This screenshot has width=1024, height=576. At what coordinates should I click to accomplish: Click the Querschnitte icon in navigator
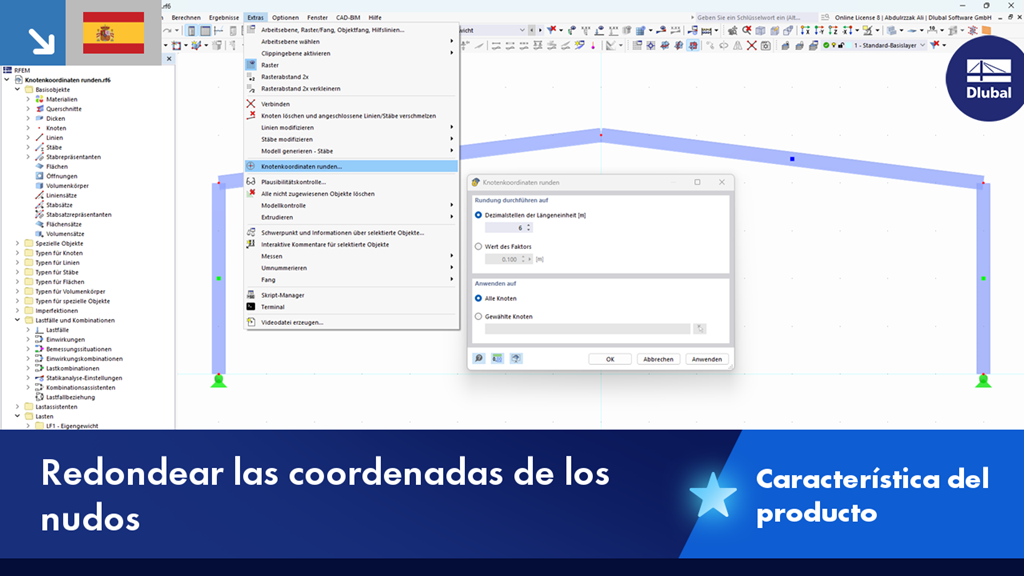click(39, 109)
